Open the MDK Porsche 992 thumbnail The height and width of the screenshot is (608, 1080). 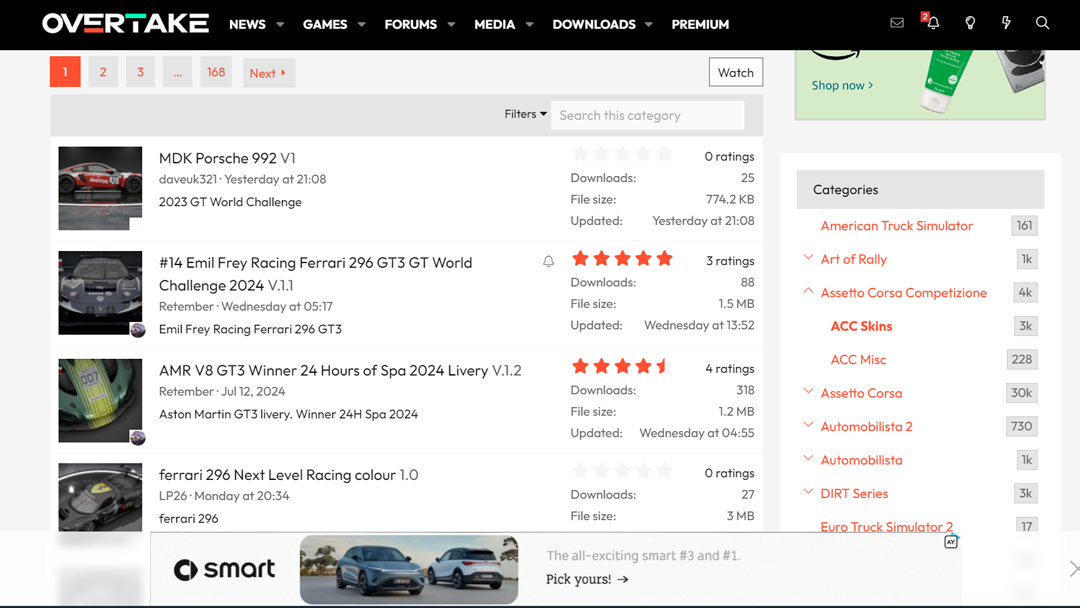click(x=100, y=188)
